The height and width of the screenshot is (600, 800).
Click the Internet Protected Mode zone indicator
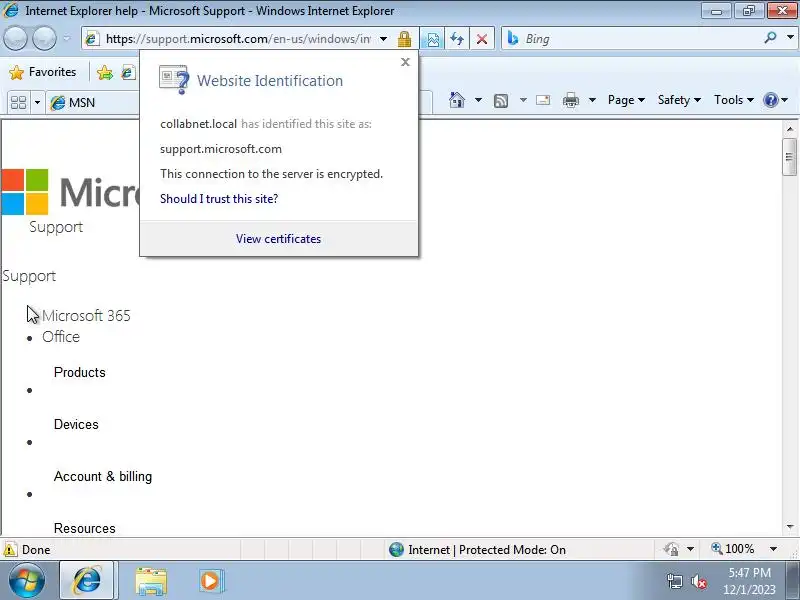478,549
